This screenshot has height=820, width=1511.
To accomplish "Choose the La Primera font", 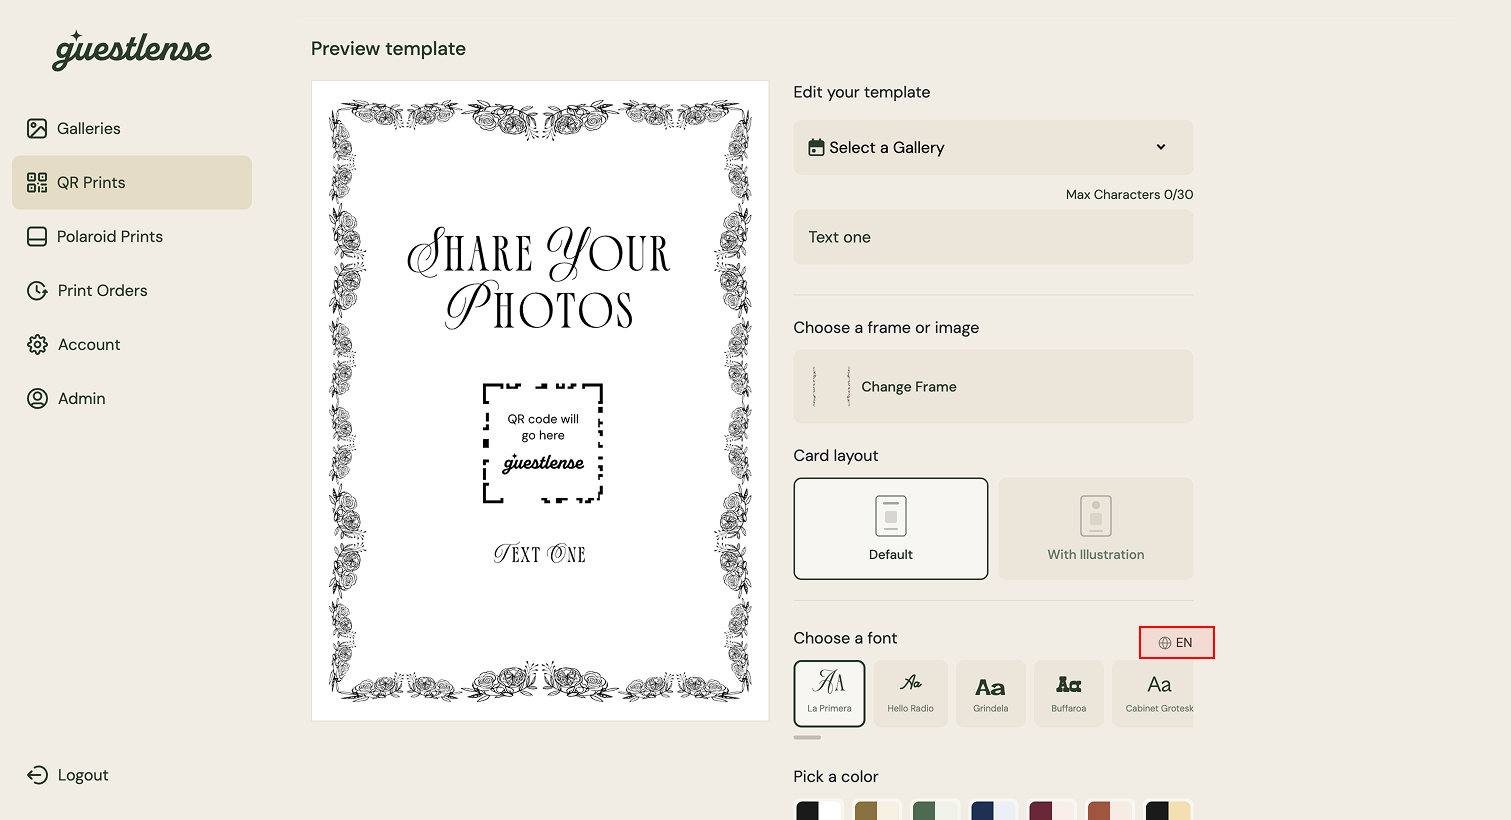I will click(x=830, y=693).
